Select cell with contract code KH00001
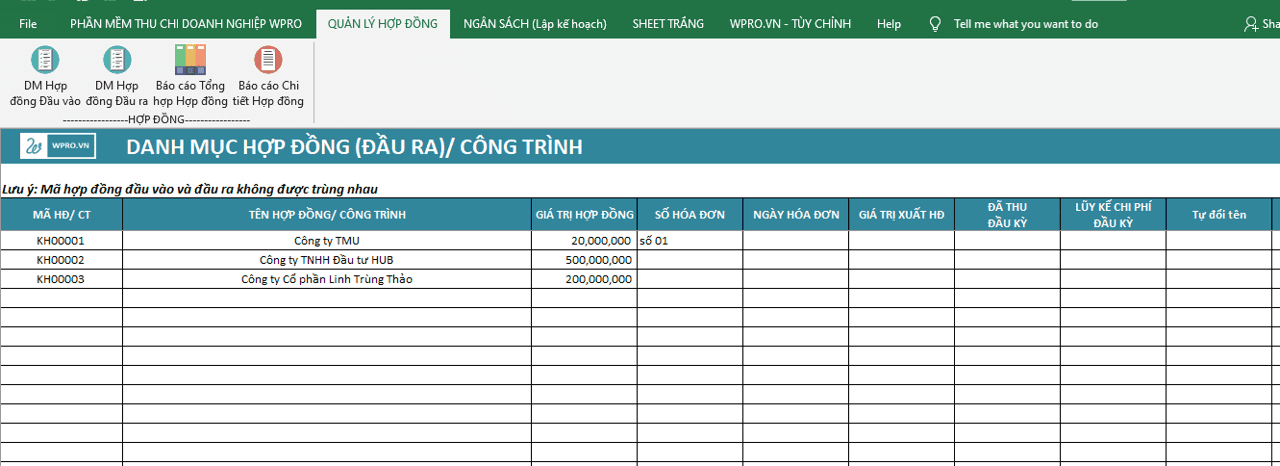This screenshot has height=466, width=1280. (x=61, y=241)
